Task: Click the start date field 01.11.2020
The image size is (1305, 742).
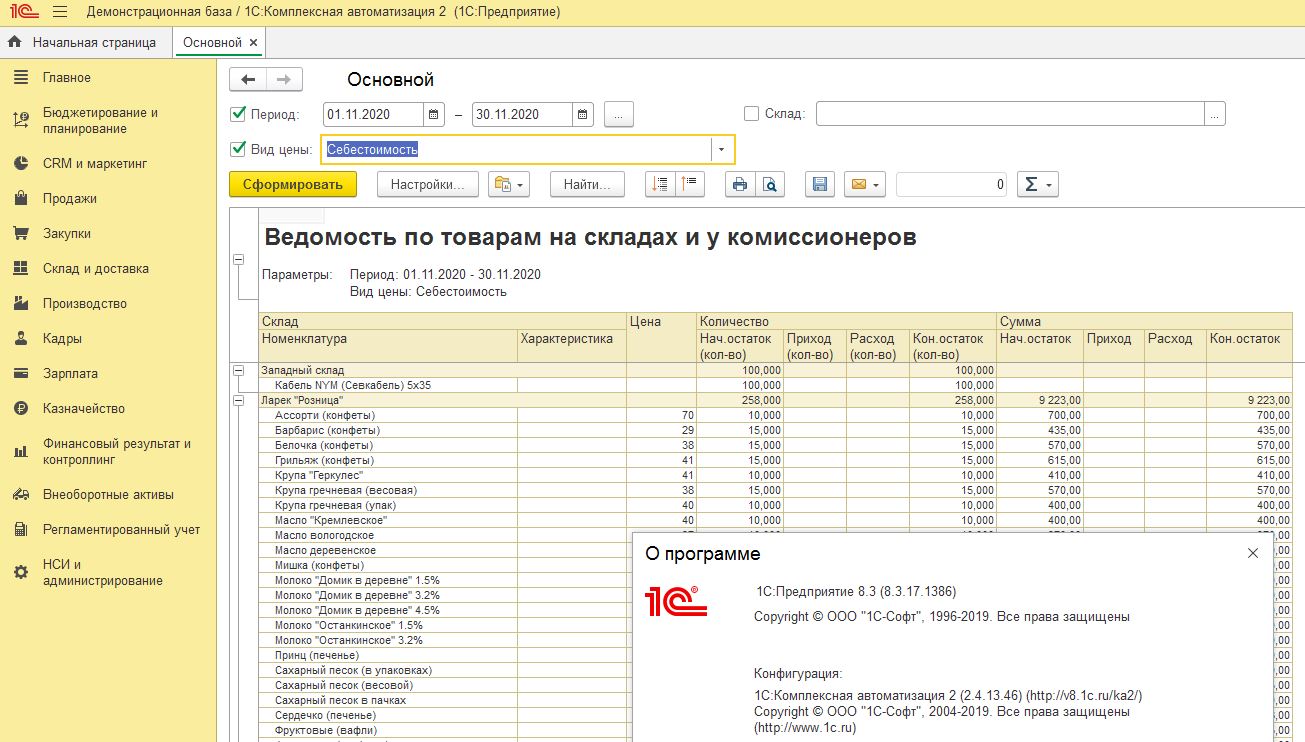Action: 374,114
